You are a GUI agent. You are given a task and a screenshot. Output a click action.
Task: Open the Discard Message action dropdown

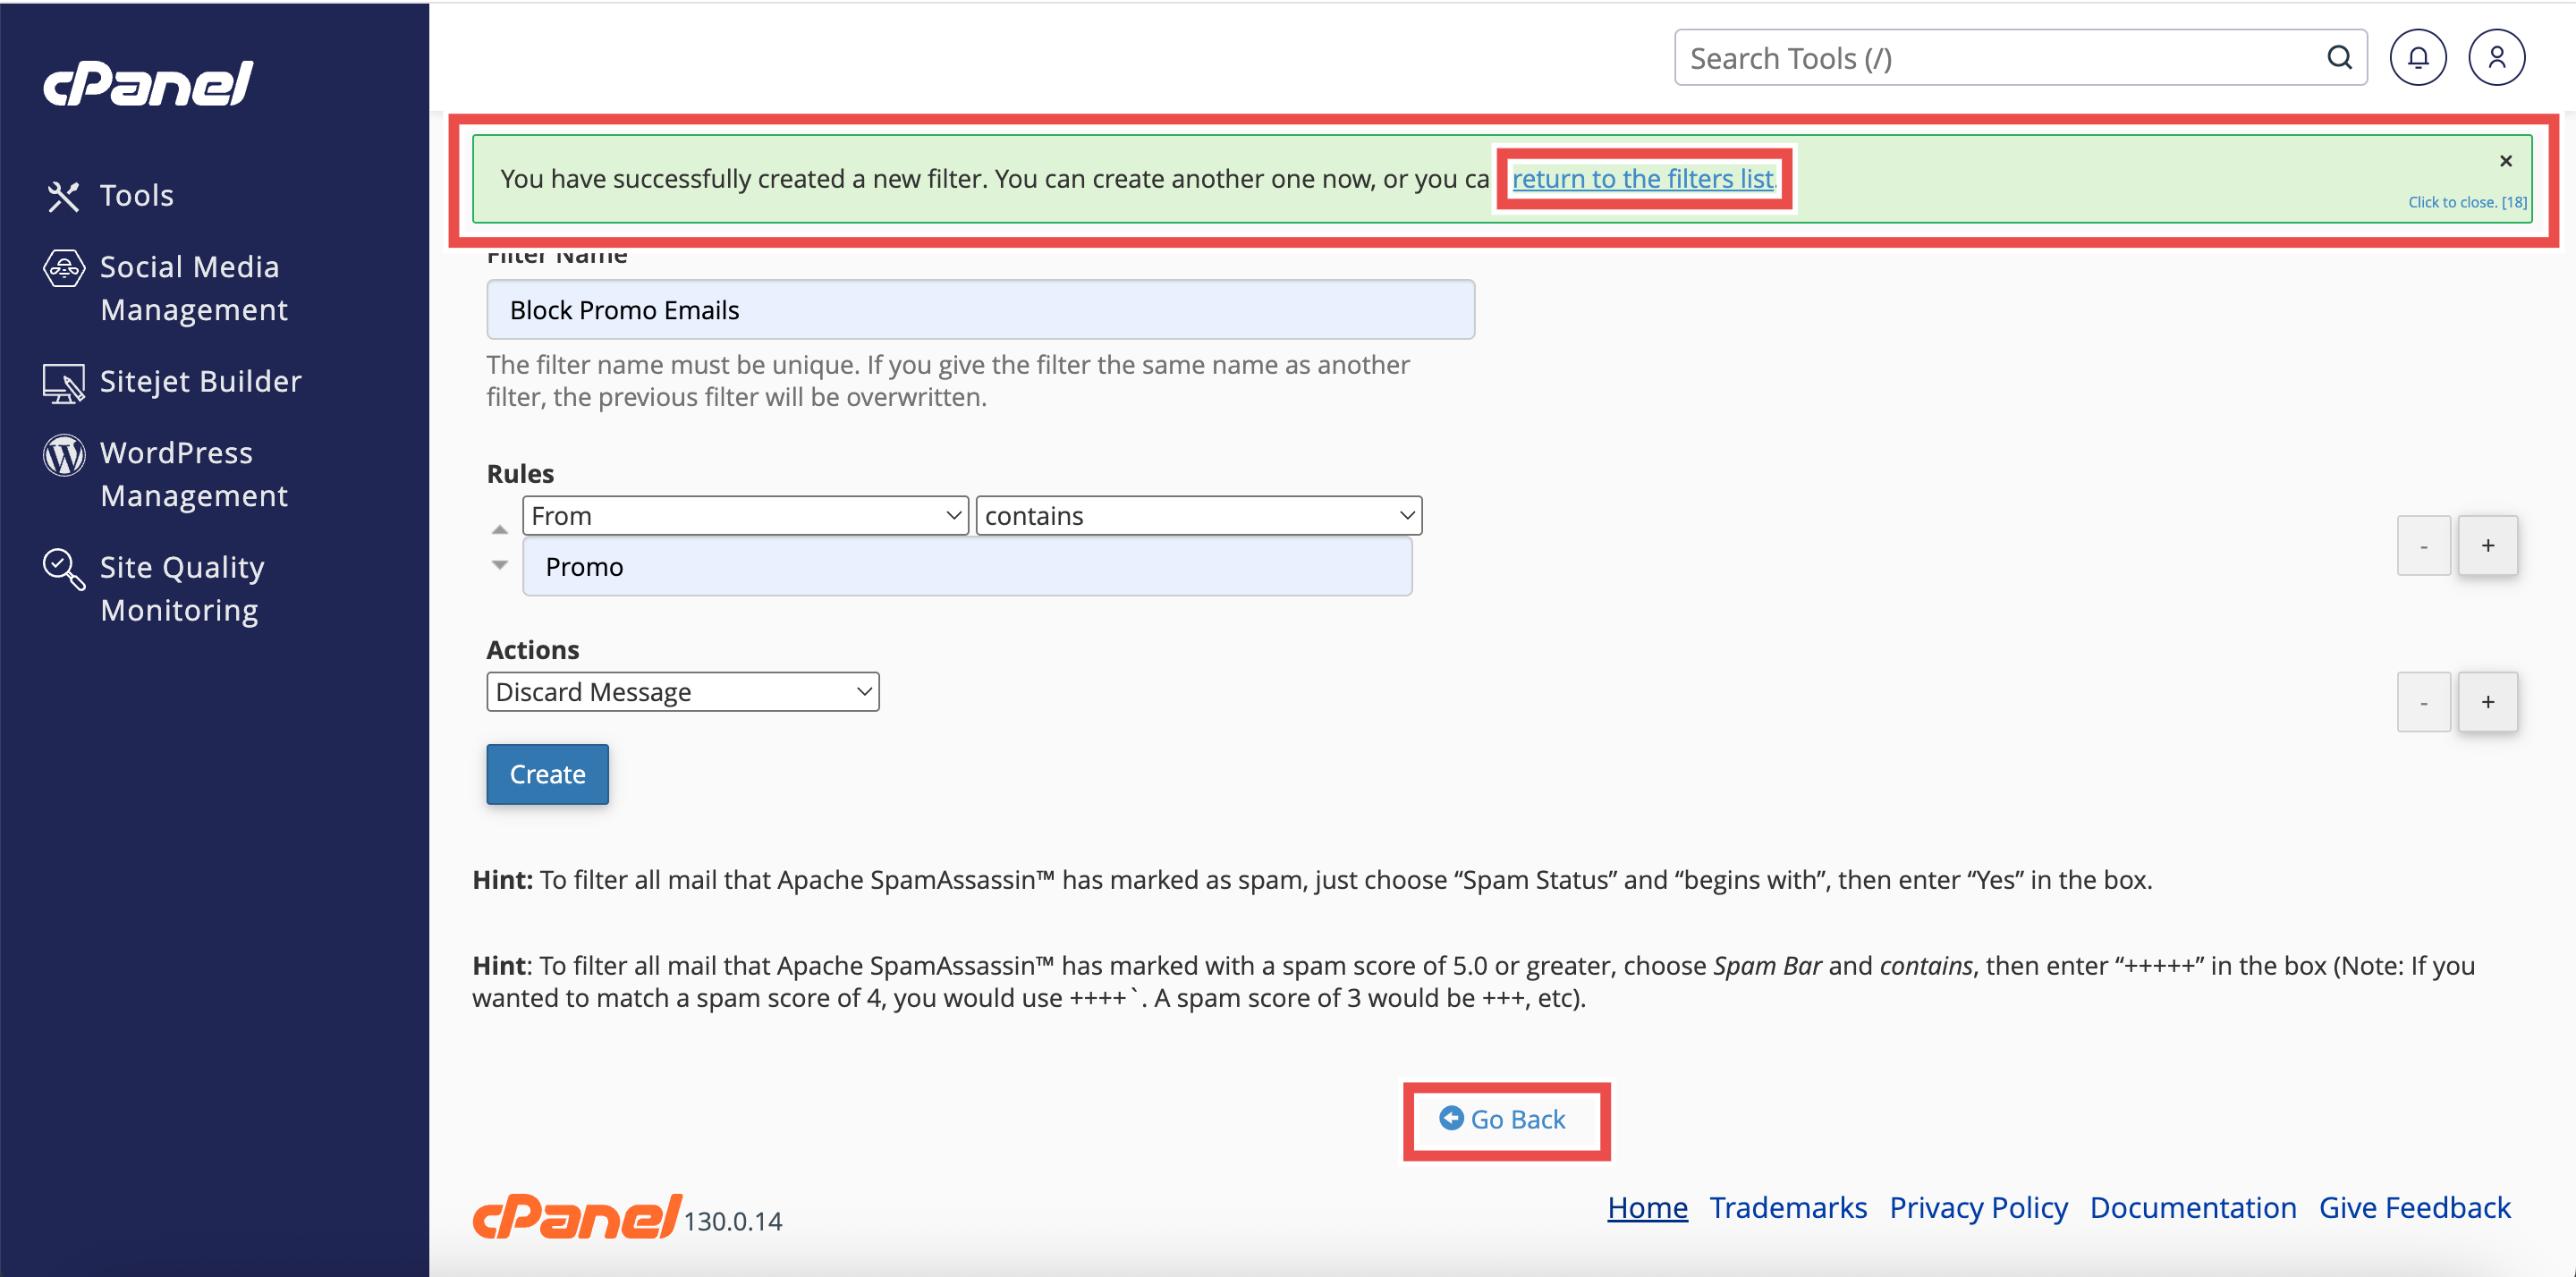coord(682,692)
